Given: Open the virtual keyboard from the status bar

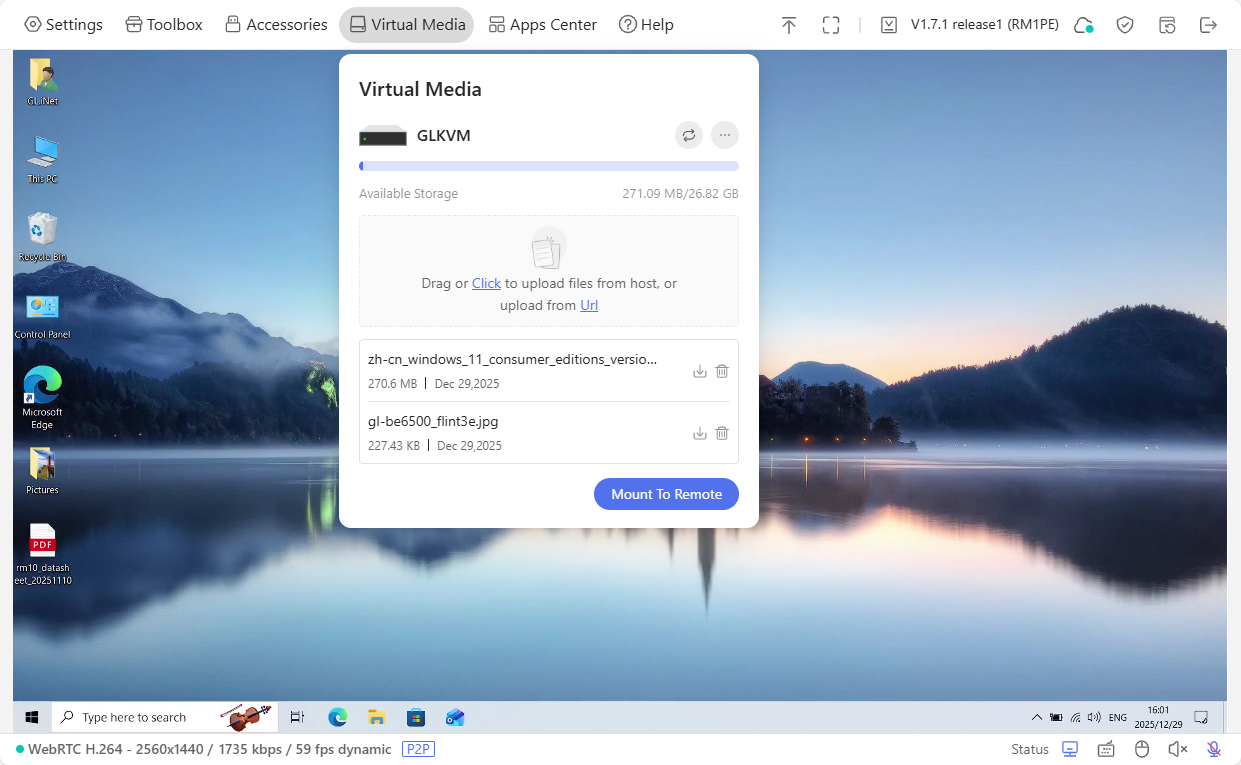Looking at the screenshot, I should (1105, 748).
